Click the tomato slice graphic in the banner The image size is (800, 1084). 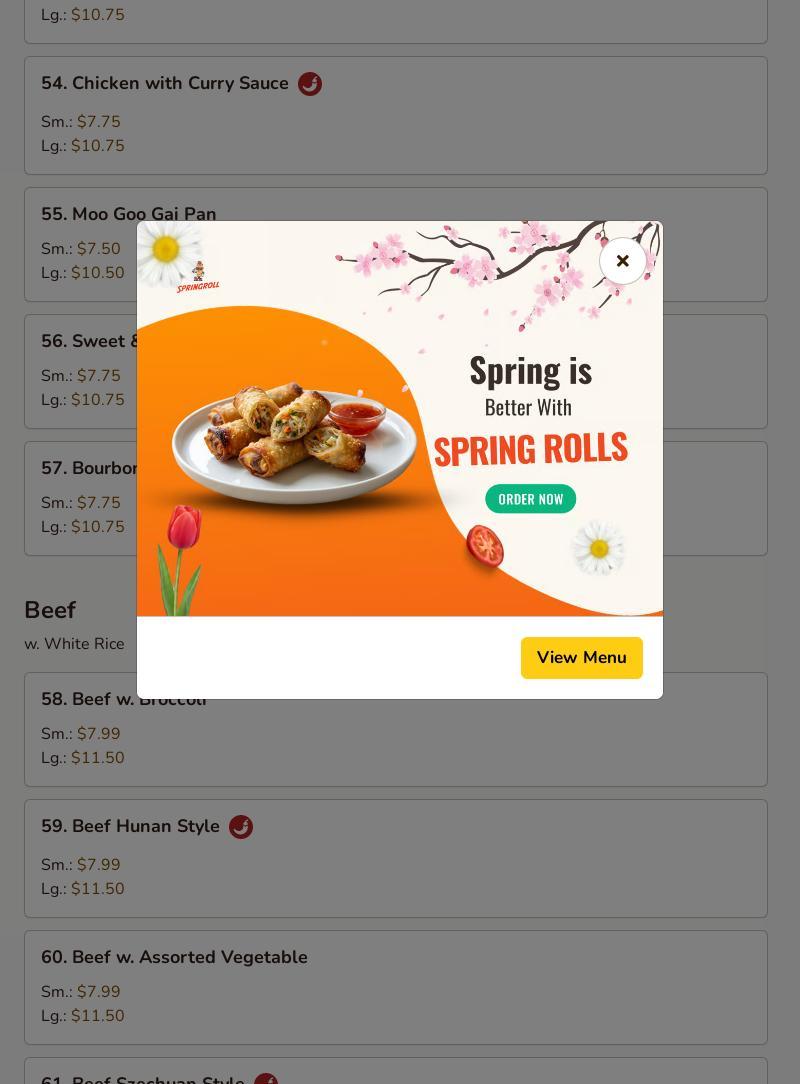(485, 546)
